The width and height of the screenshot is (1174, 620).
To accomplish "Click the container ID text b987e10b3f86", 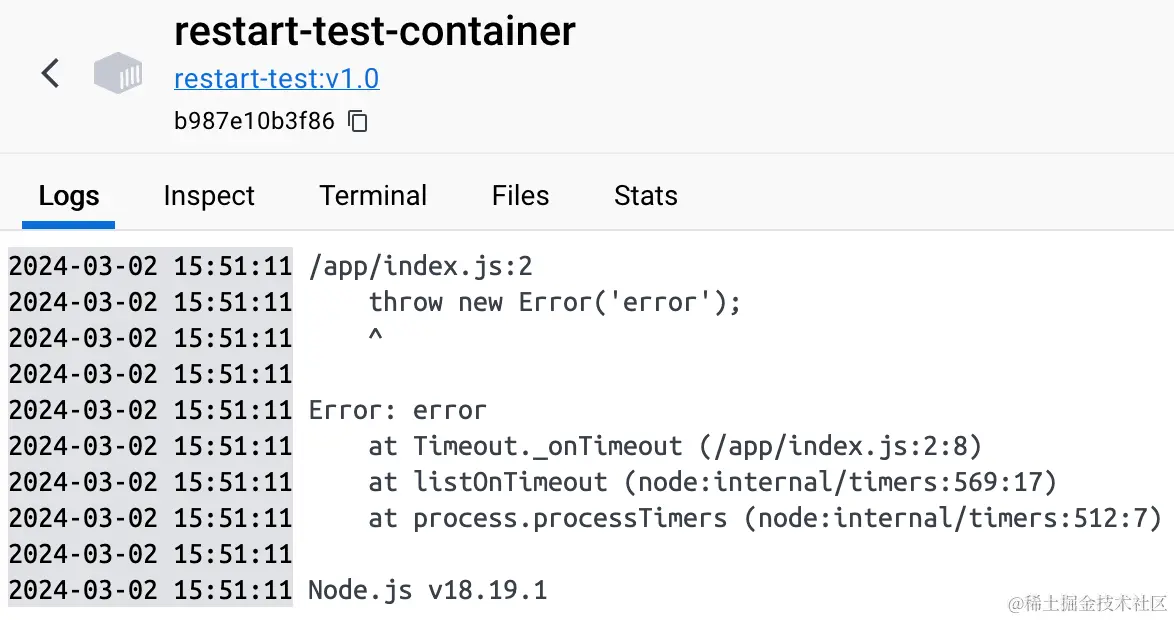I will tap(254, 121).
